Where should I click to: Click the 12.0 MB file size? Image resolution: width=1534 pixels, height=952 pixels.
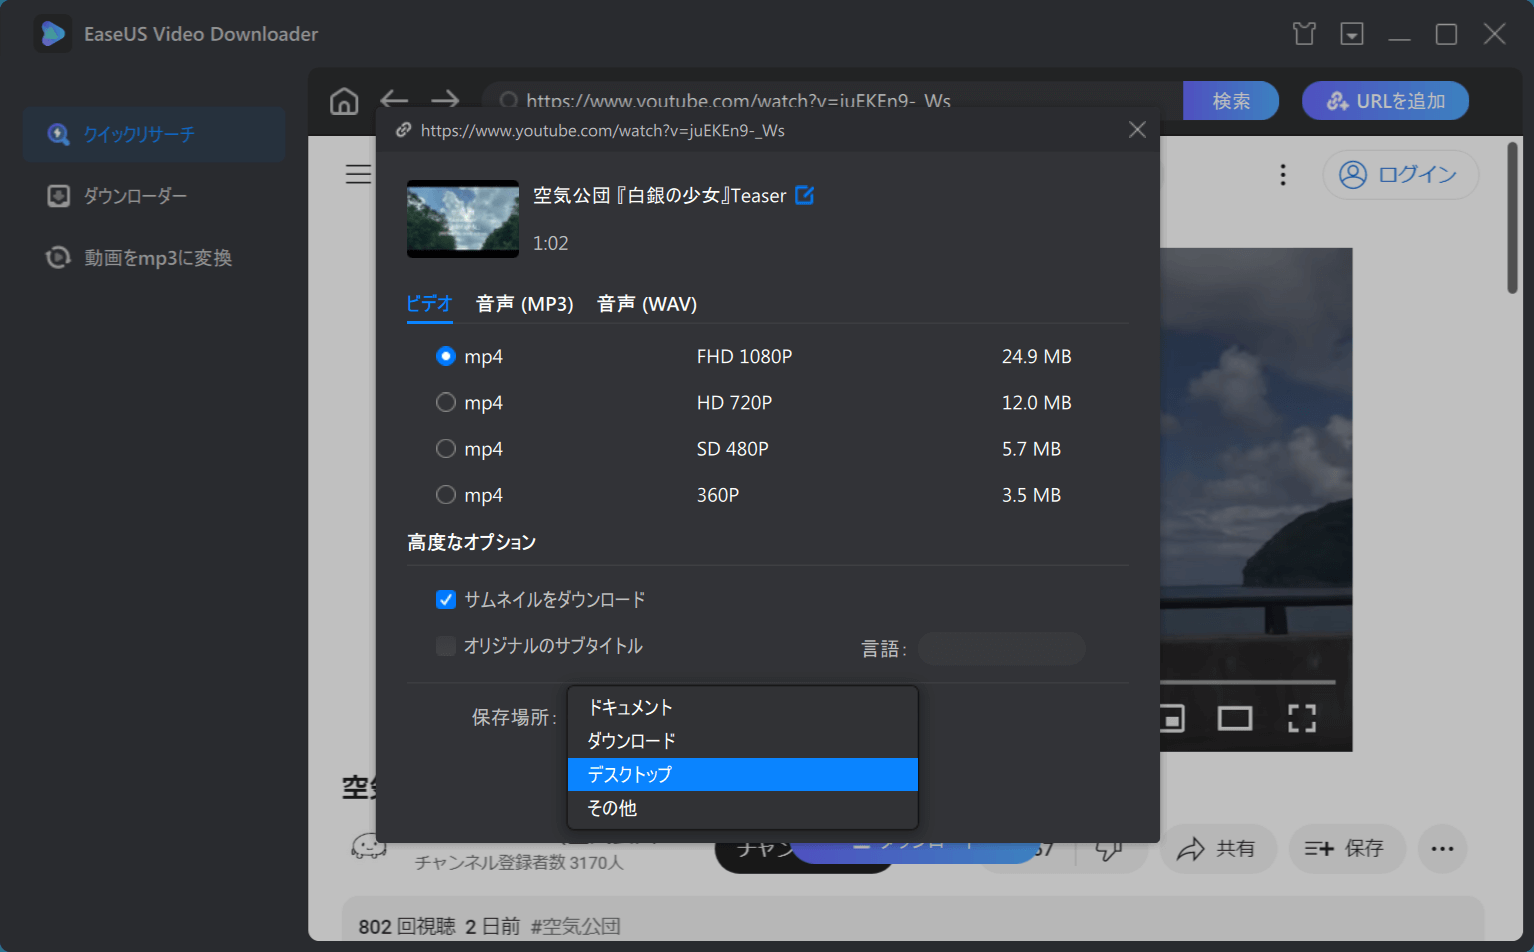pos(1036,402)
